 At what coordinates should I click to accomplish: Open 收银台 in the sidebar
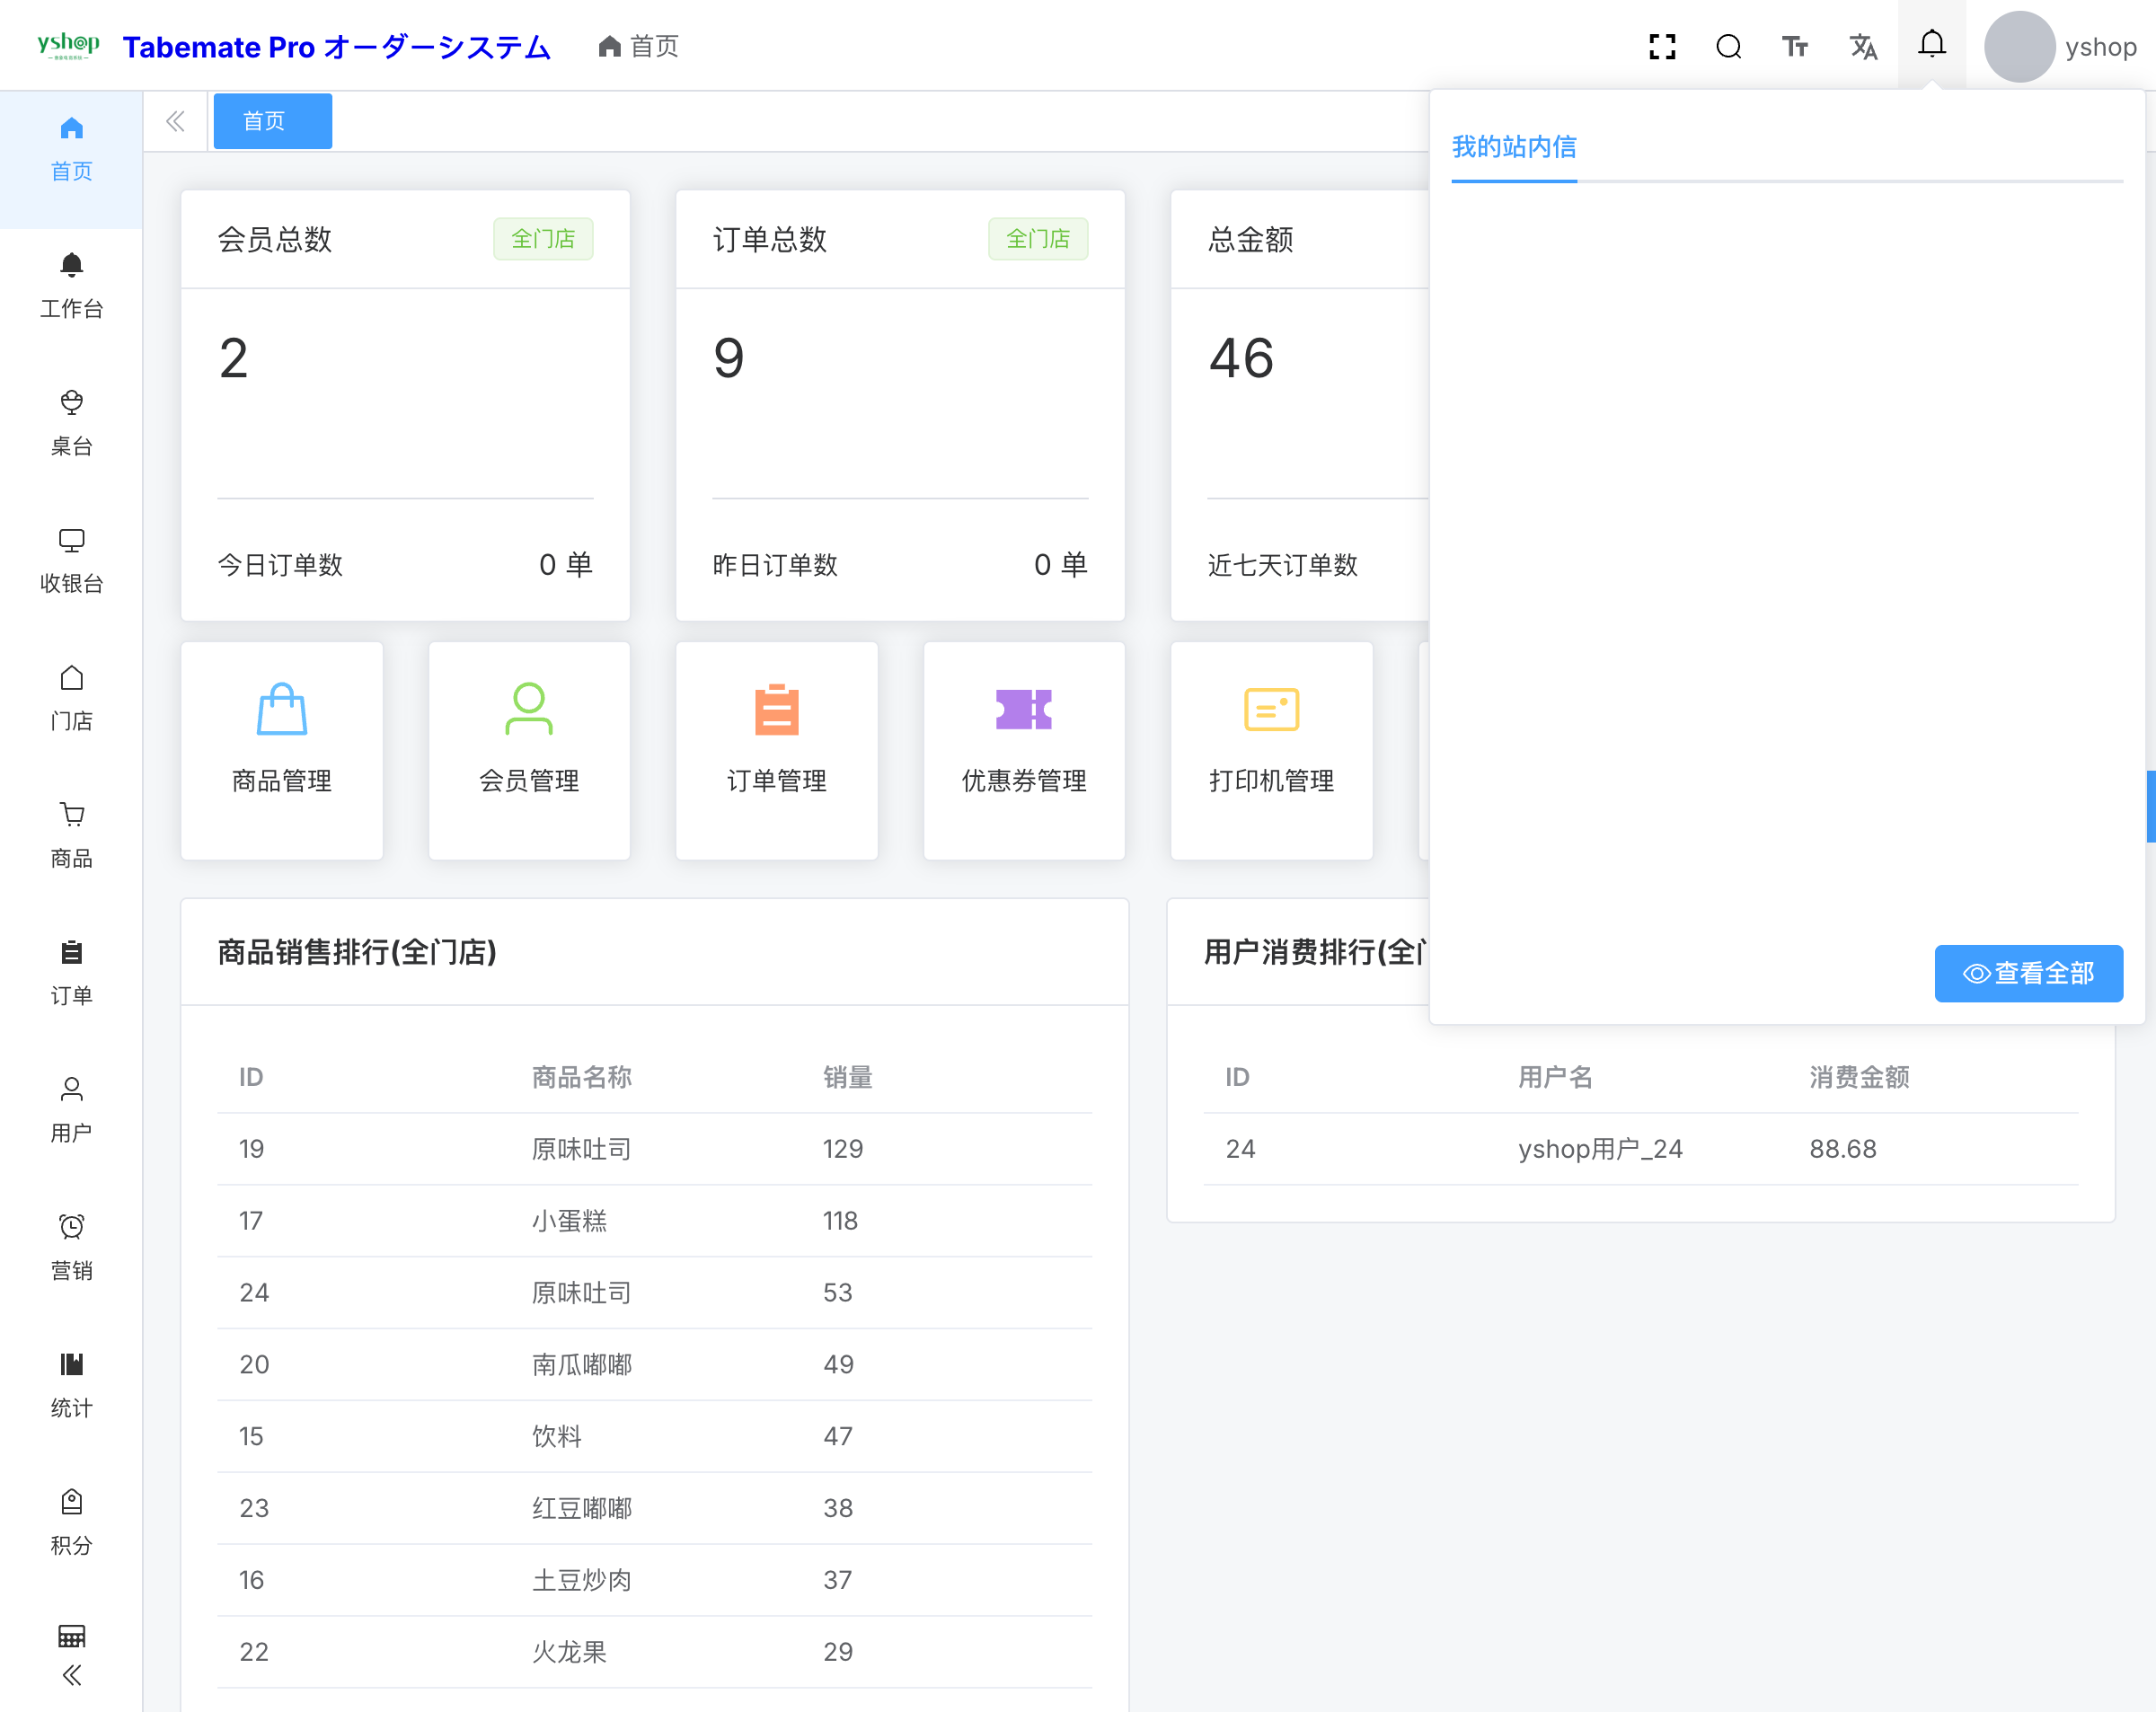click(71, 561)
